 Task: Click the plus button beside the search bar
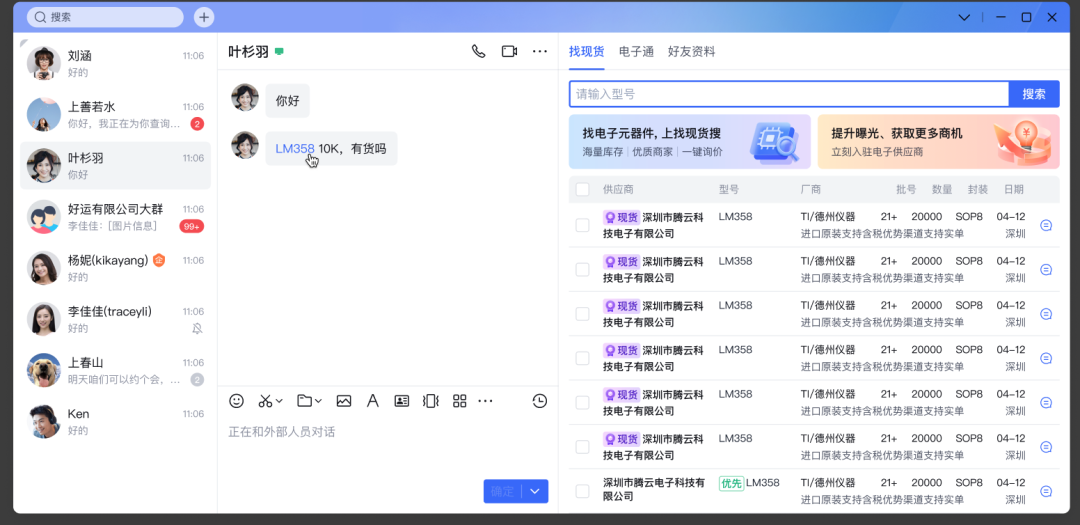[x=204, y=17]
